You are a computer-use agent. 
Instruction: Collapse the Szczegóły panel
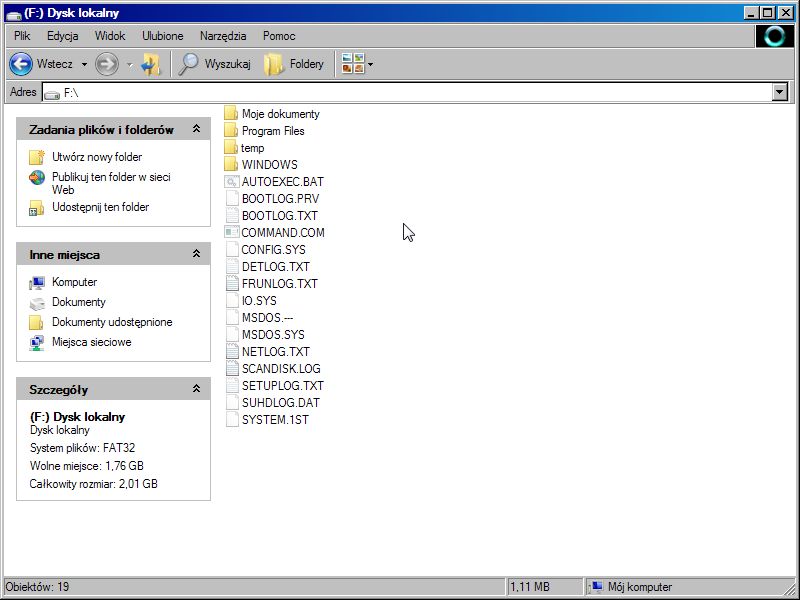pyautogui.click(x=196, y=389)
